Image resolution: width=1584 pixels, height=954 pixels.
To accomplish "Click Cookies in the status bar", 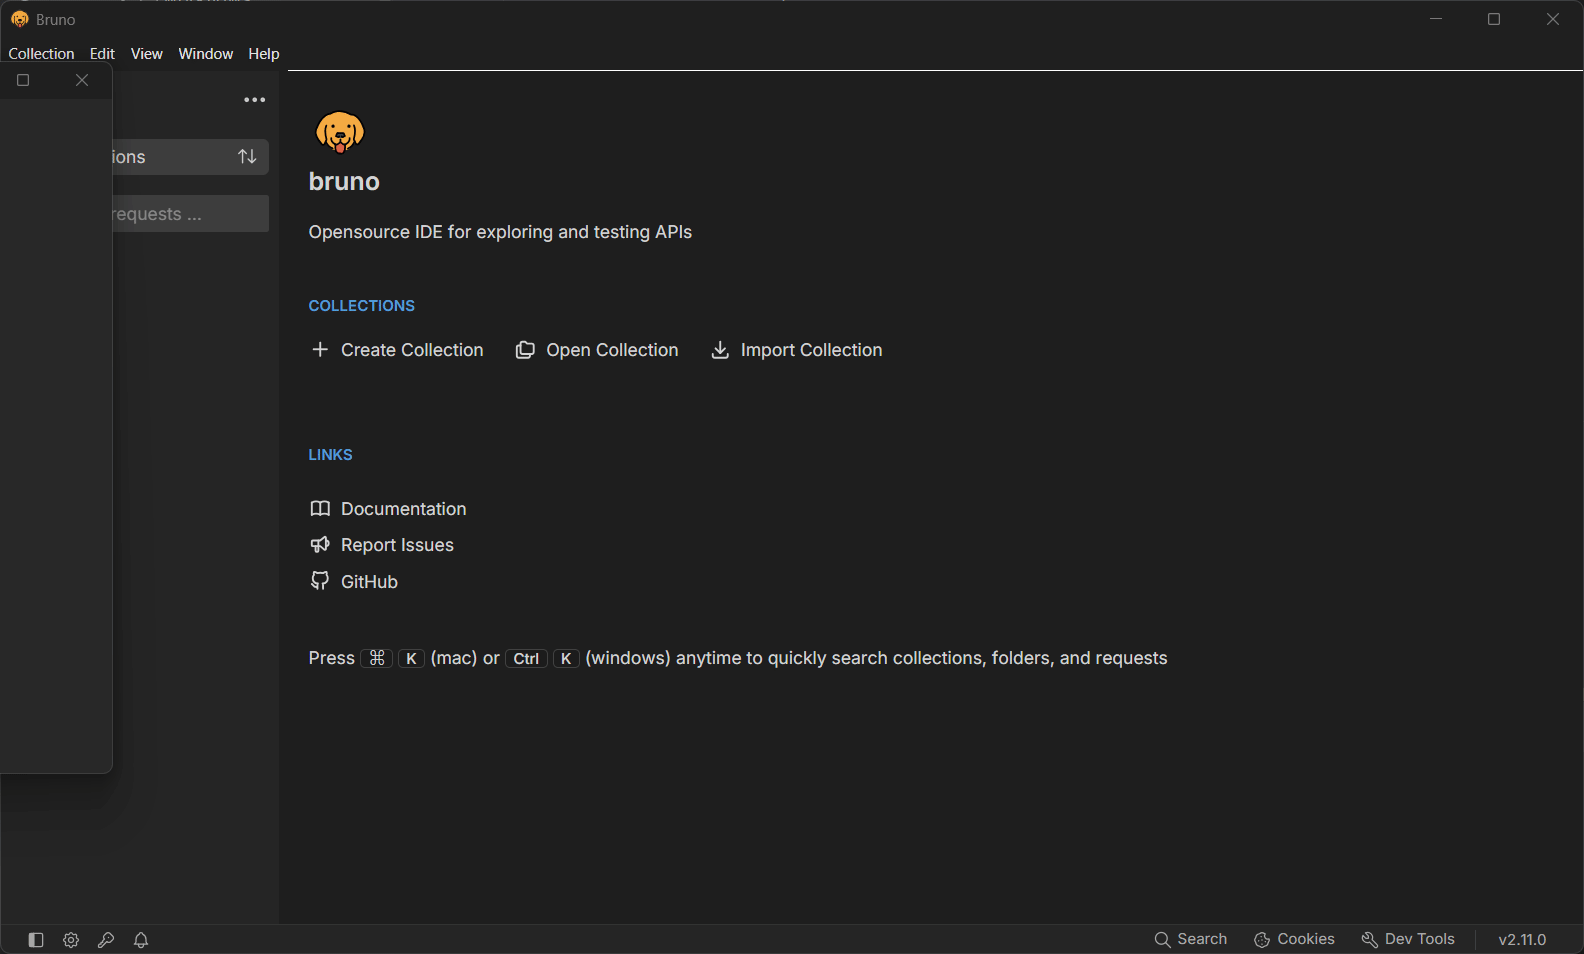I will point(1294,939).
